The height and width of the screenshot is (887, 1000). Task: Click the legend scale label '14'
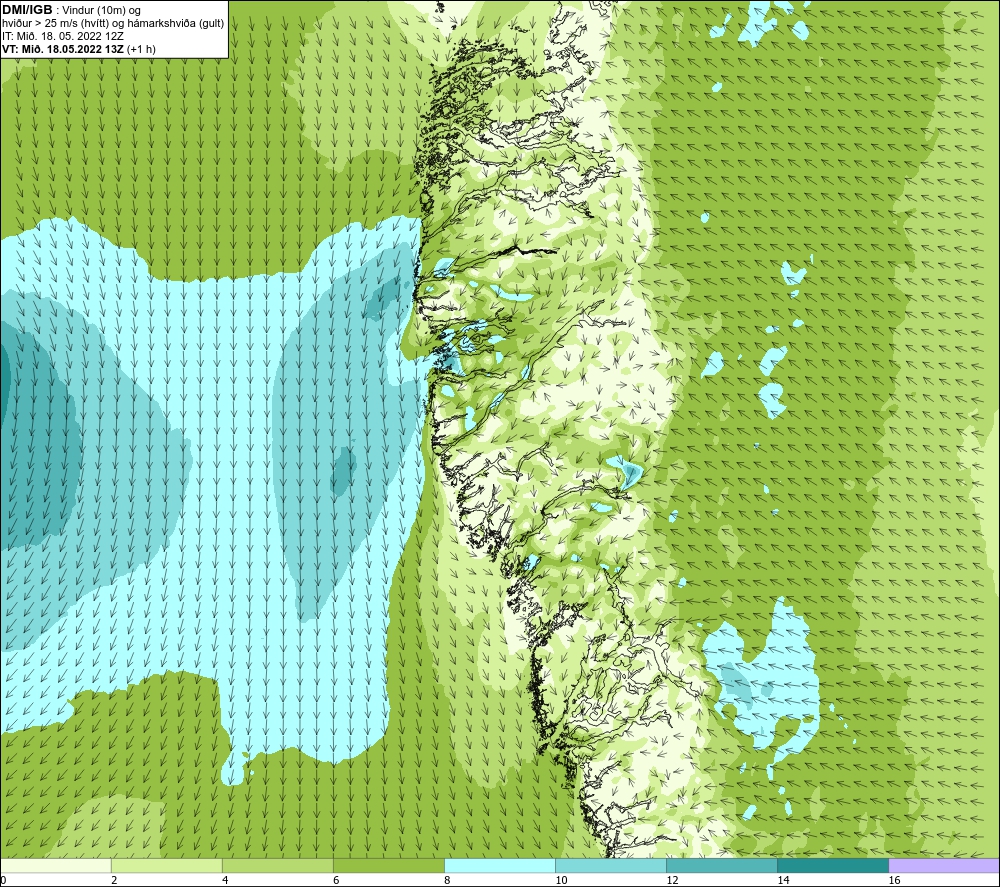click(x=783, y=880)
